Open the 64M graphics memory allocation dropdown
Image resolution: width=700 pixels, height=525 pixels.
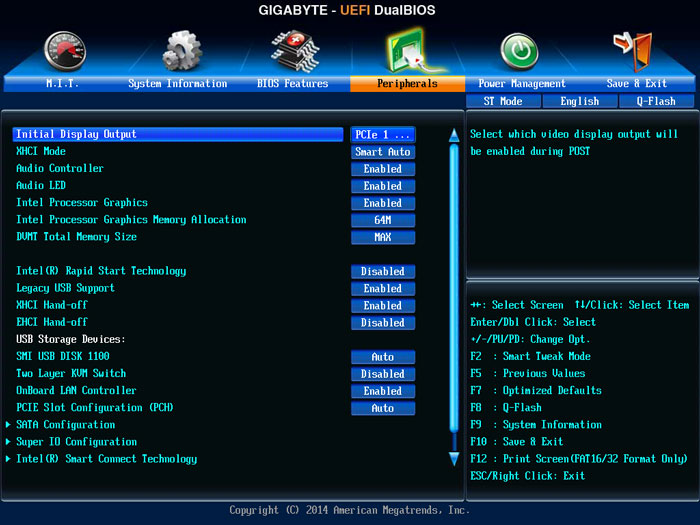pos(383,220)
